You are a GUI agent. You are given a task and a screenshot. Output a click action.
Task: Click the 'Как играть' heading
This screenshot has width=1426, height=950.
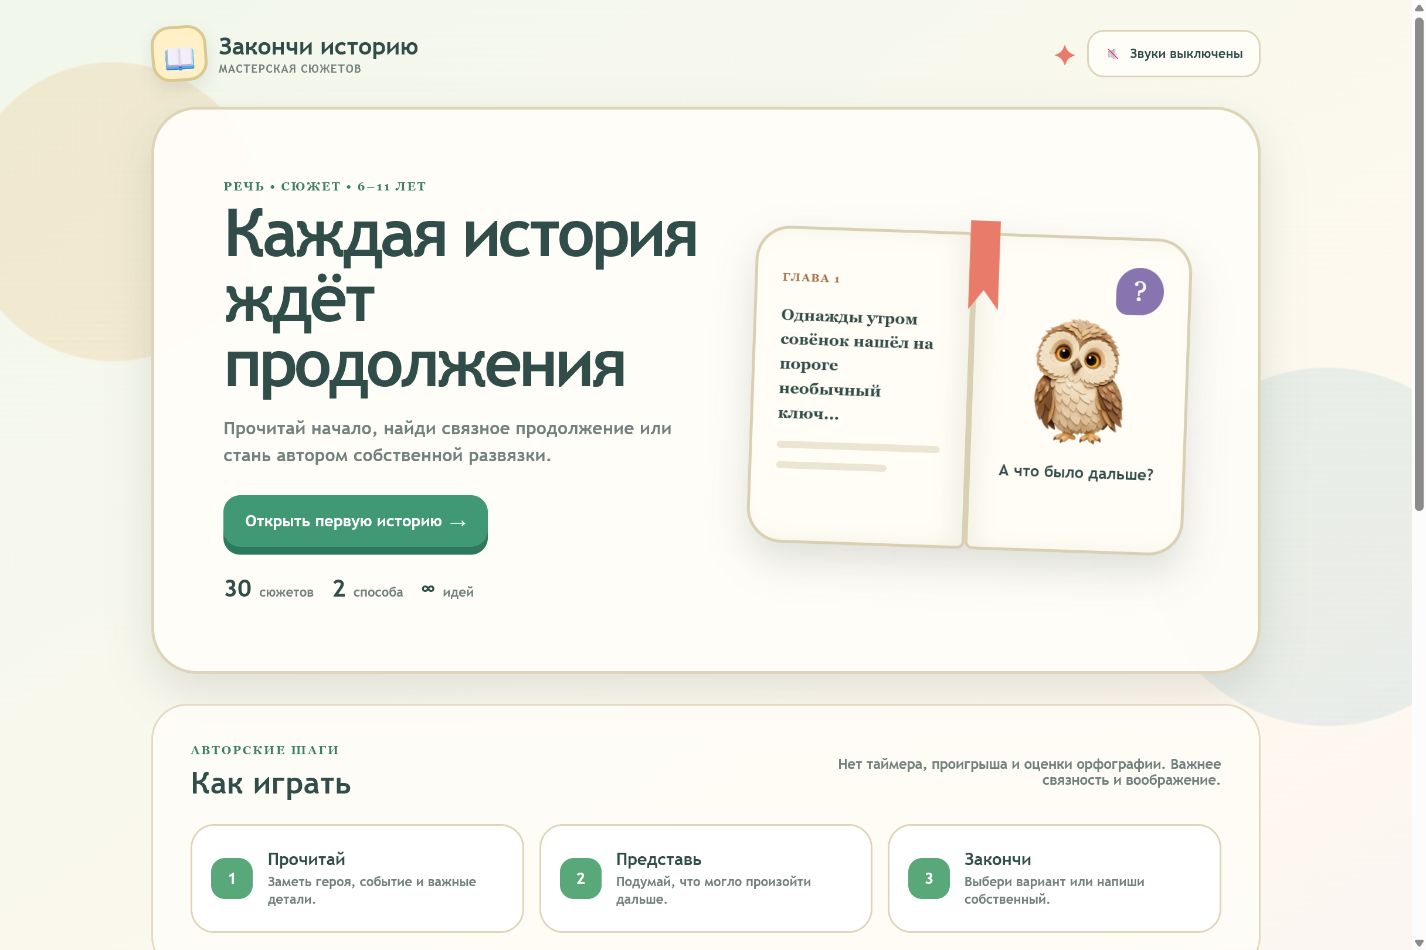(x=271, y=783)
